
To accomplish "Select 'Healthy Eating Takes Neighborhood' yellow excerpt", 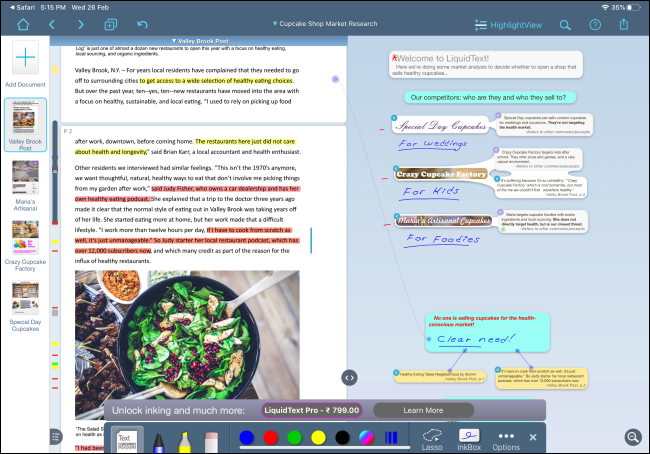I will point(439,376).
